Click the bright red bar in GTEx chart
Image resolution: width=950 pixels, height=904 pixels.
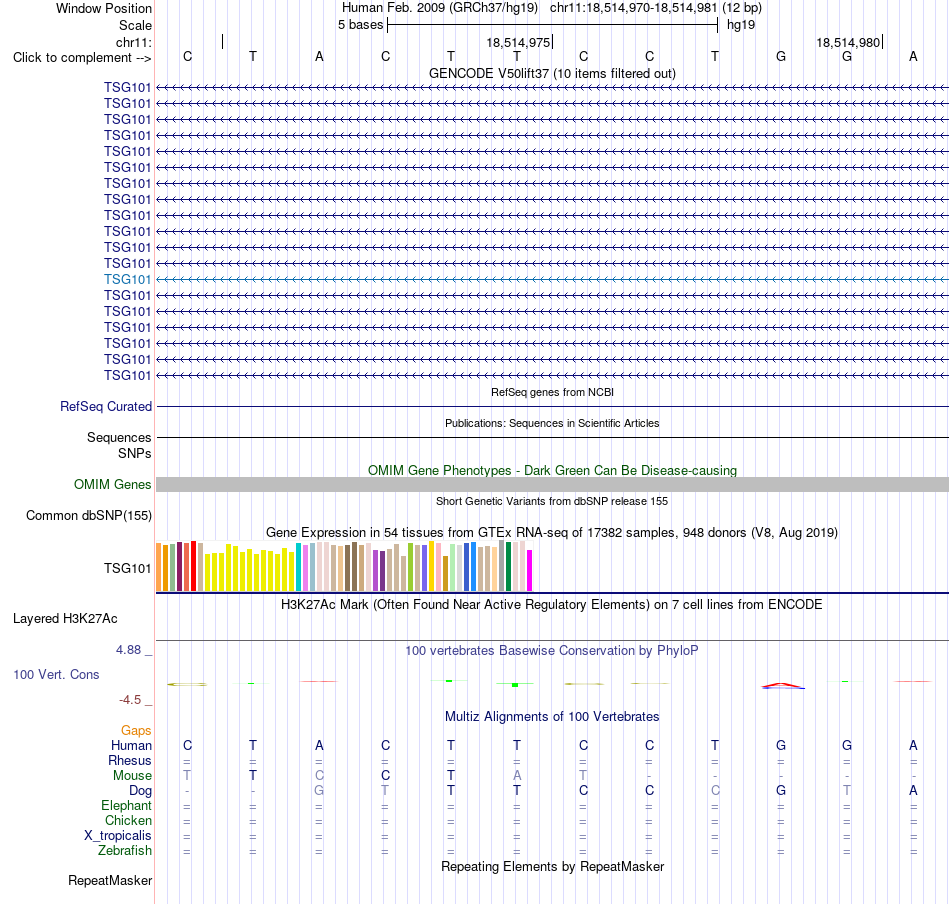[x=193, y=566]
